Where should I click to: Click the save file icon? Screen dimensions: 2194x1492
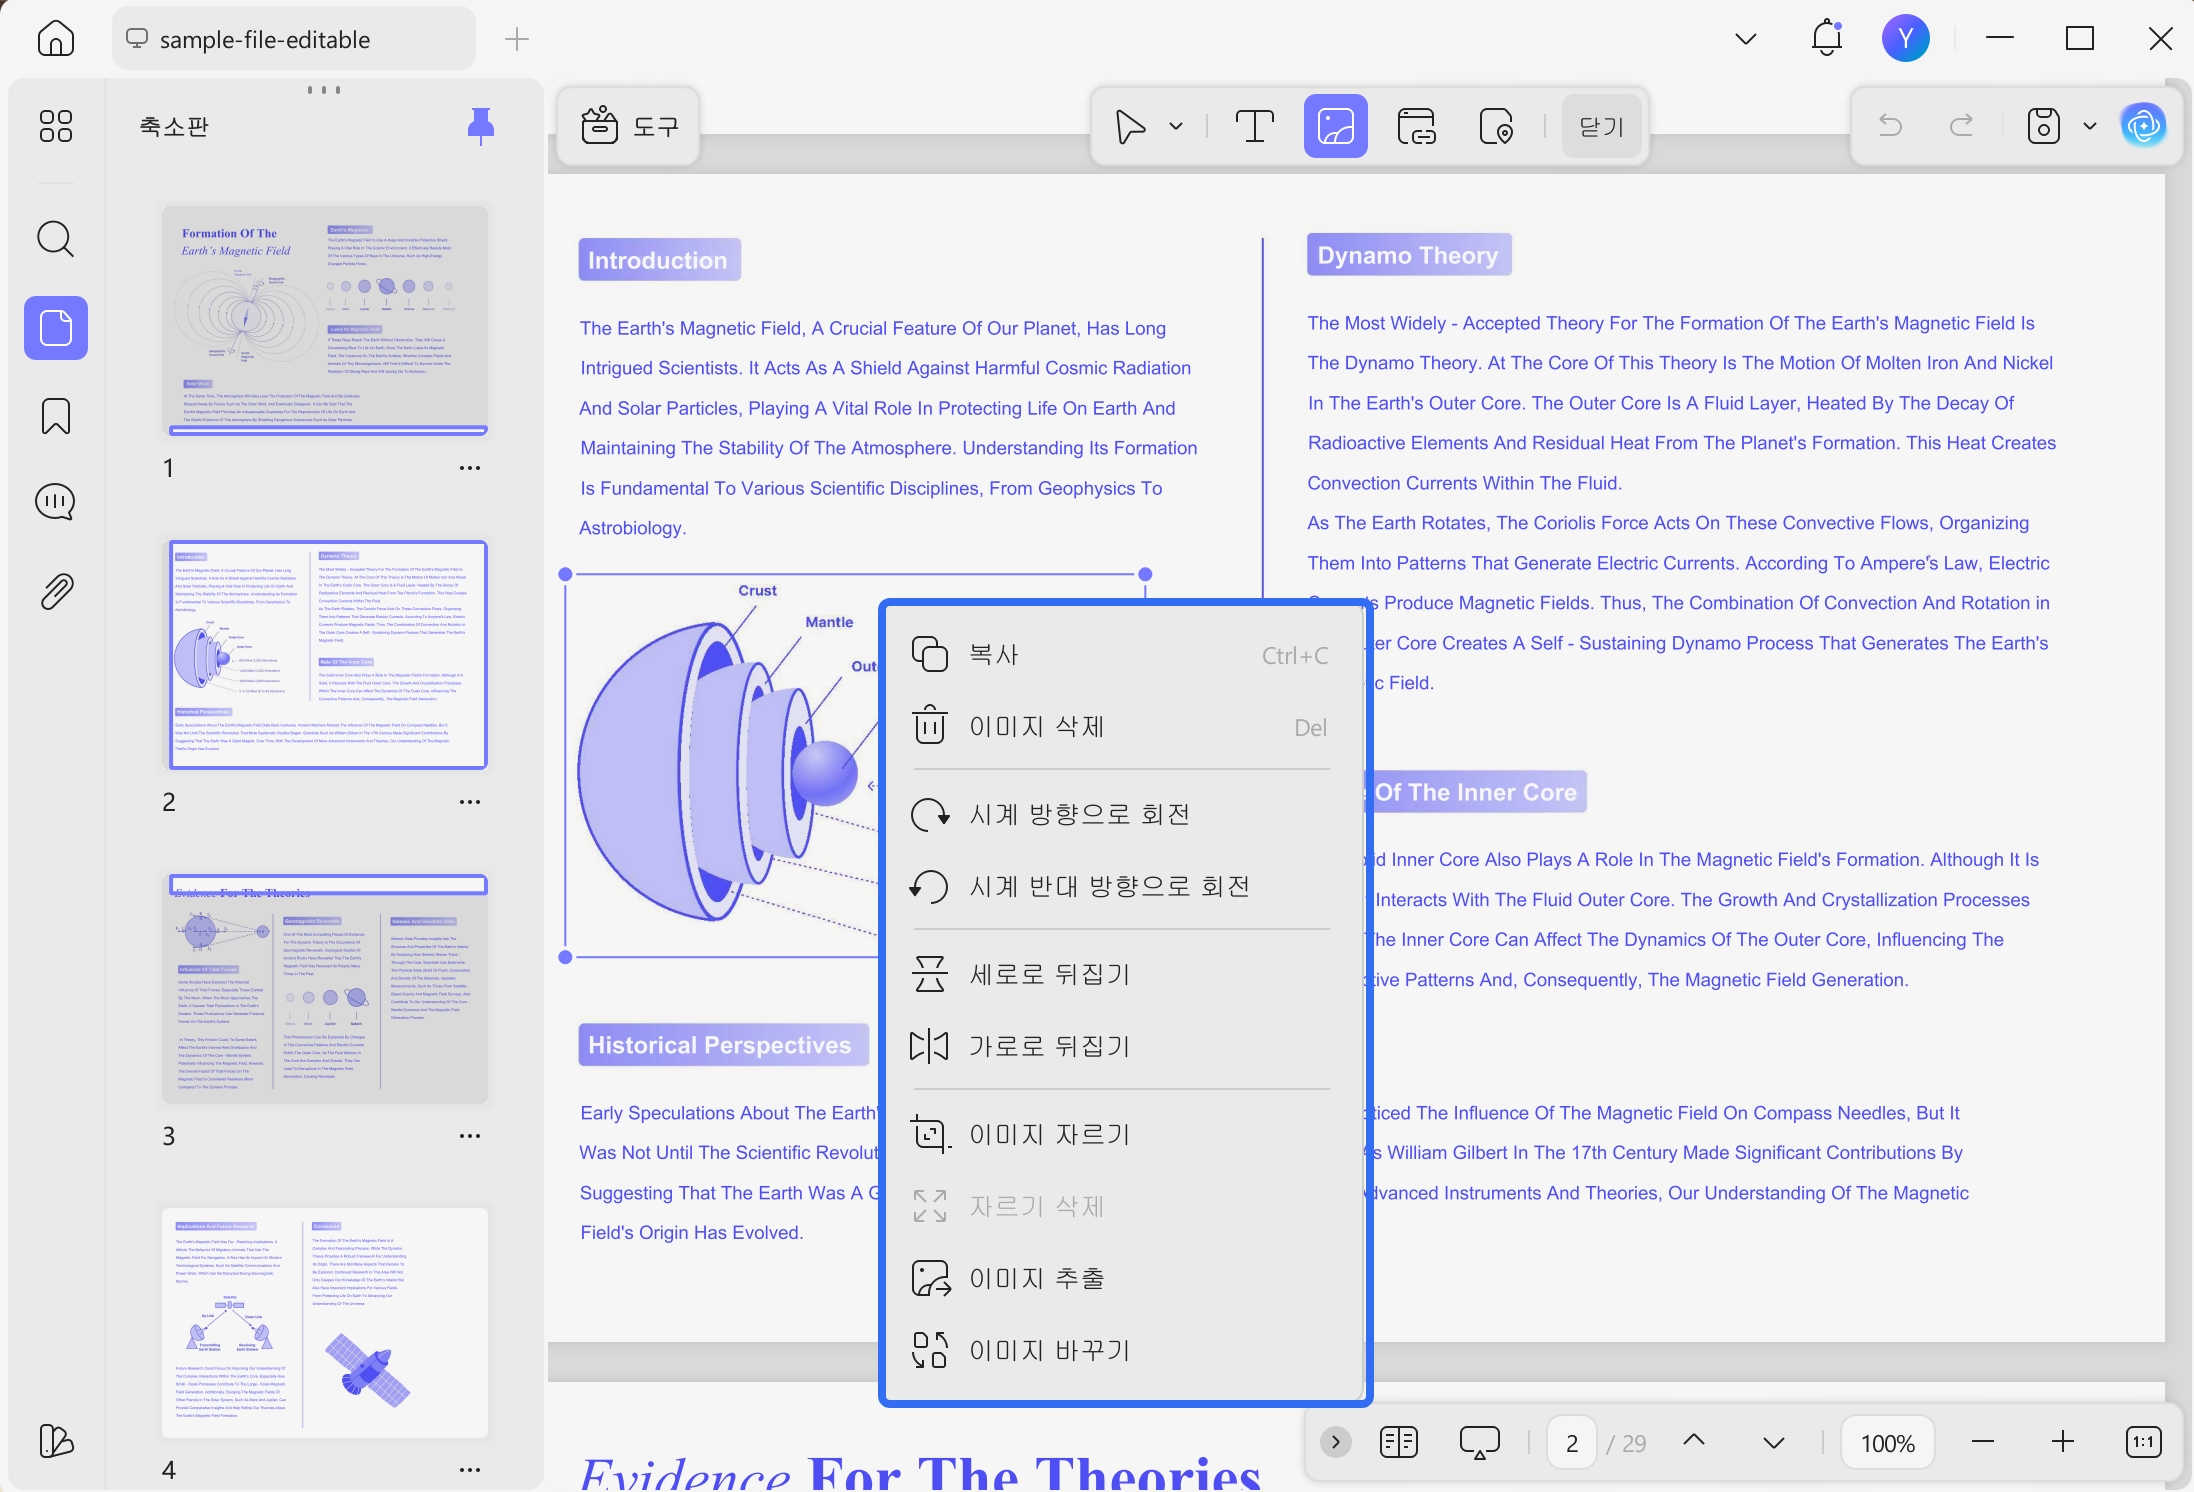[2043, 126]
